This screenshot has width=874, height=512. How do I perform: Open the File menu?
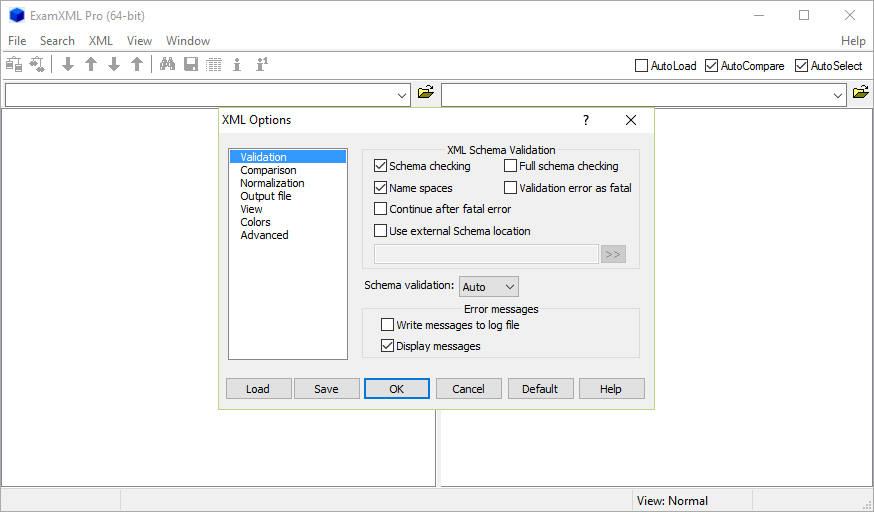coord(17,41)
